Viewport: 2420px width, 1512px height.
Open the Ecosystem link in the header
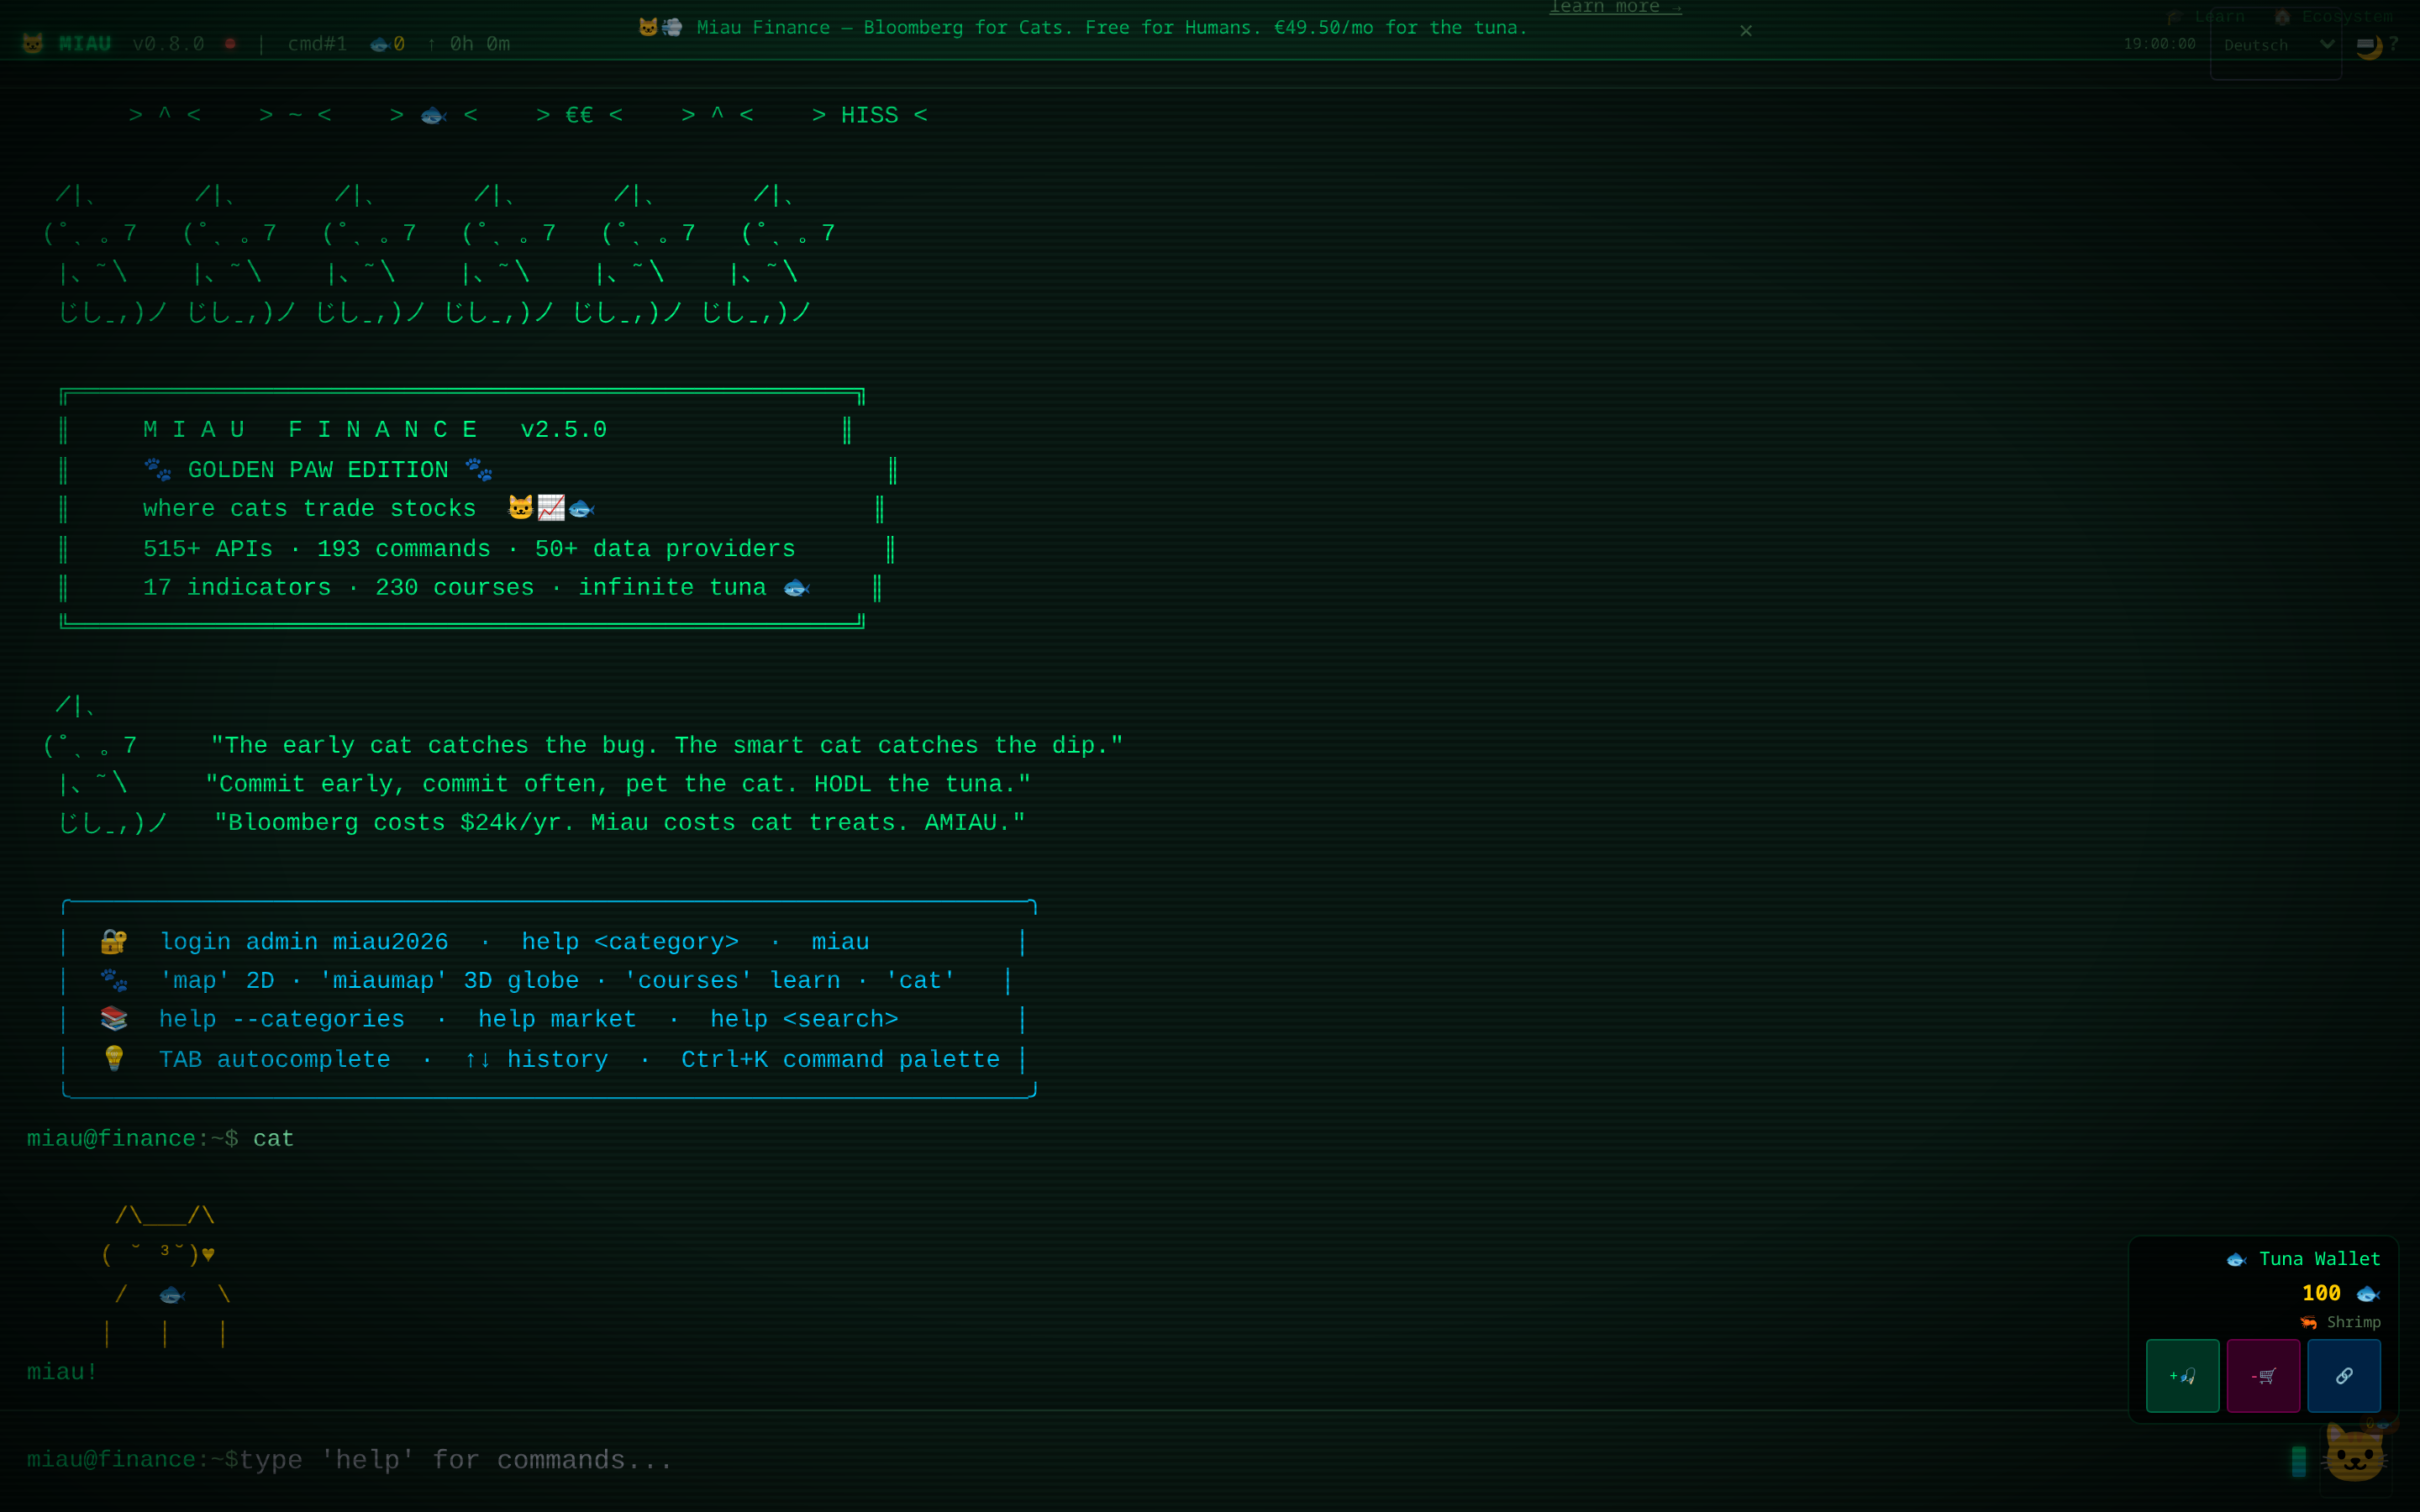coord(2334,16)
